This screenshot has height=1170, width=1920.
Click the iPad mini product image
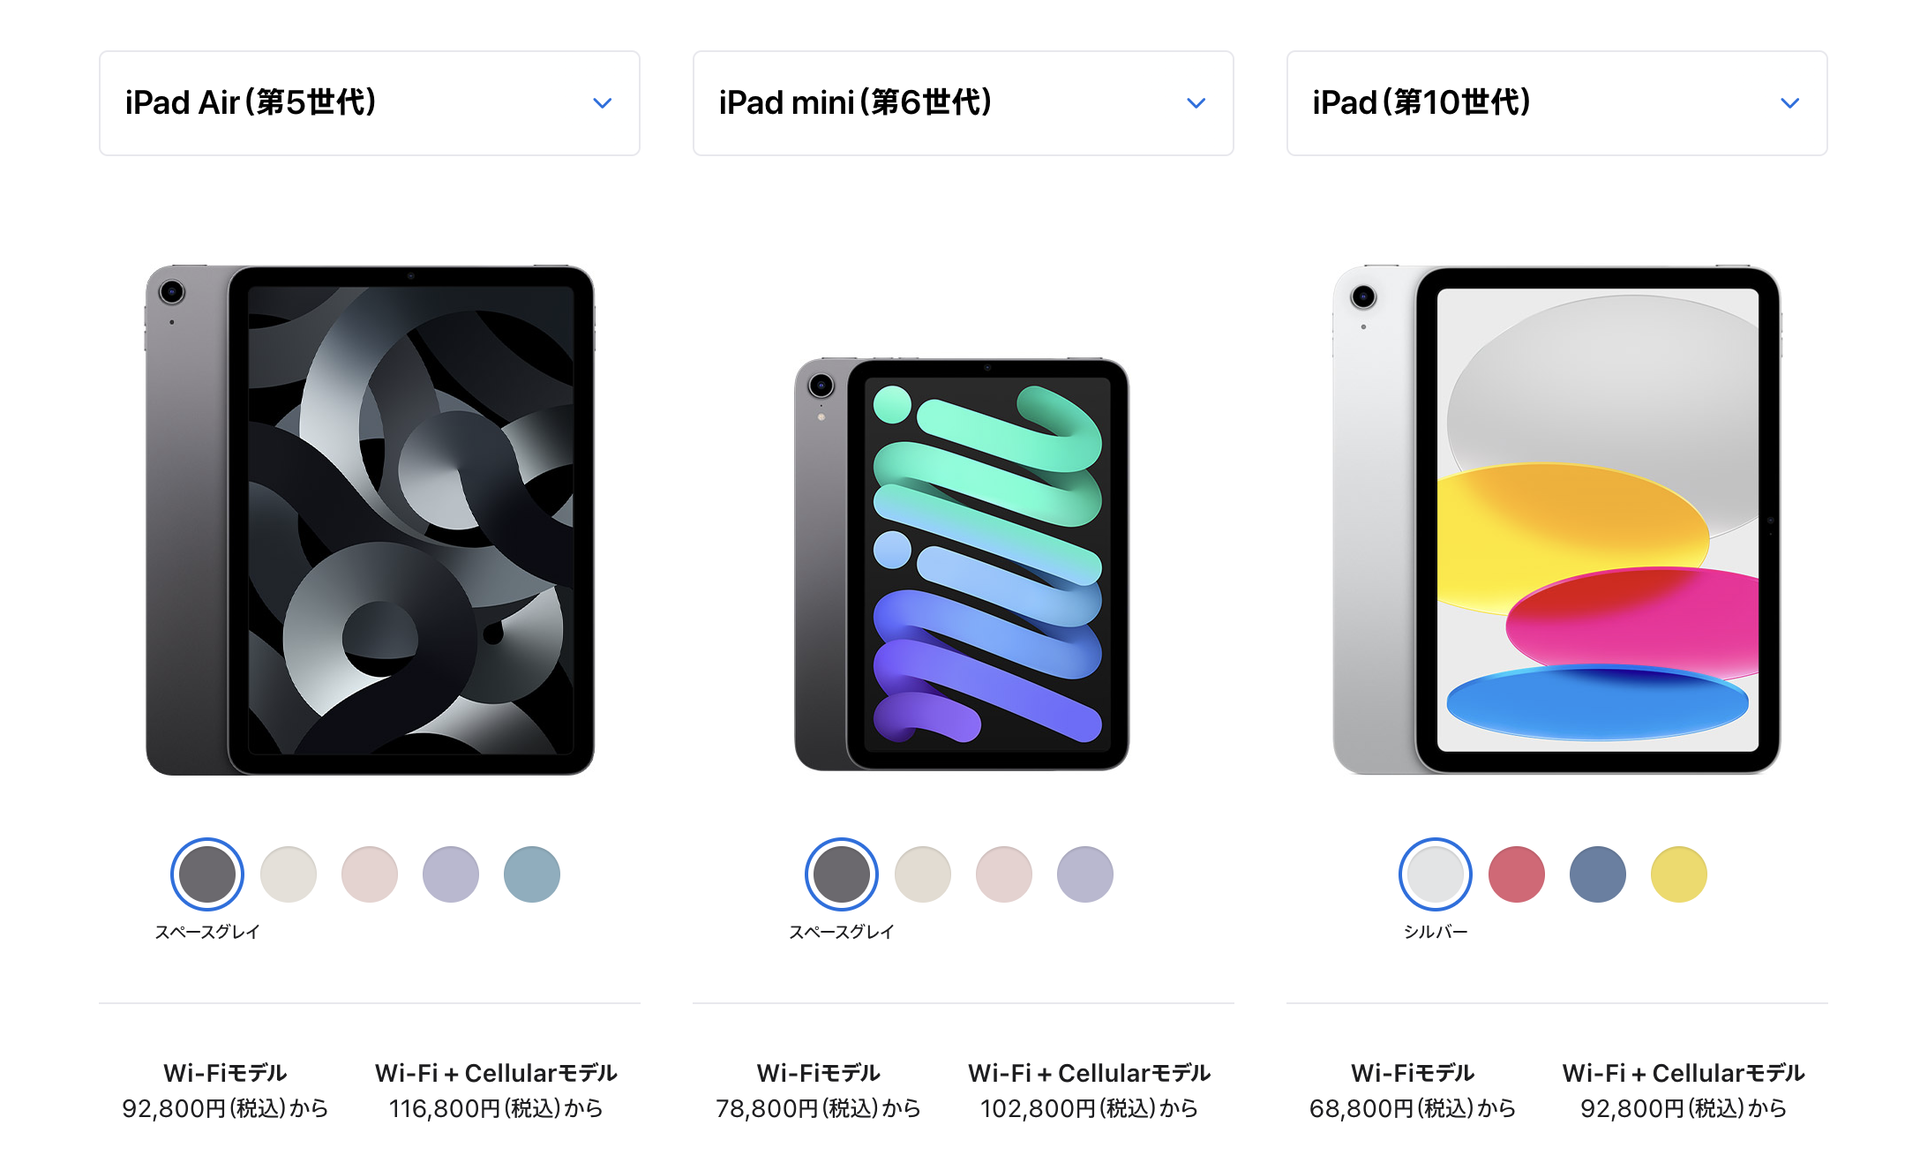pyautogui.click(x=962, y=564)
